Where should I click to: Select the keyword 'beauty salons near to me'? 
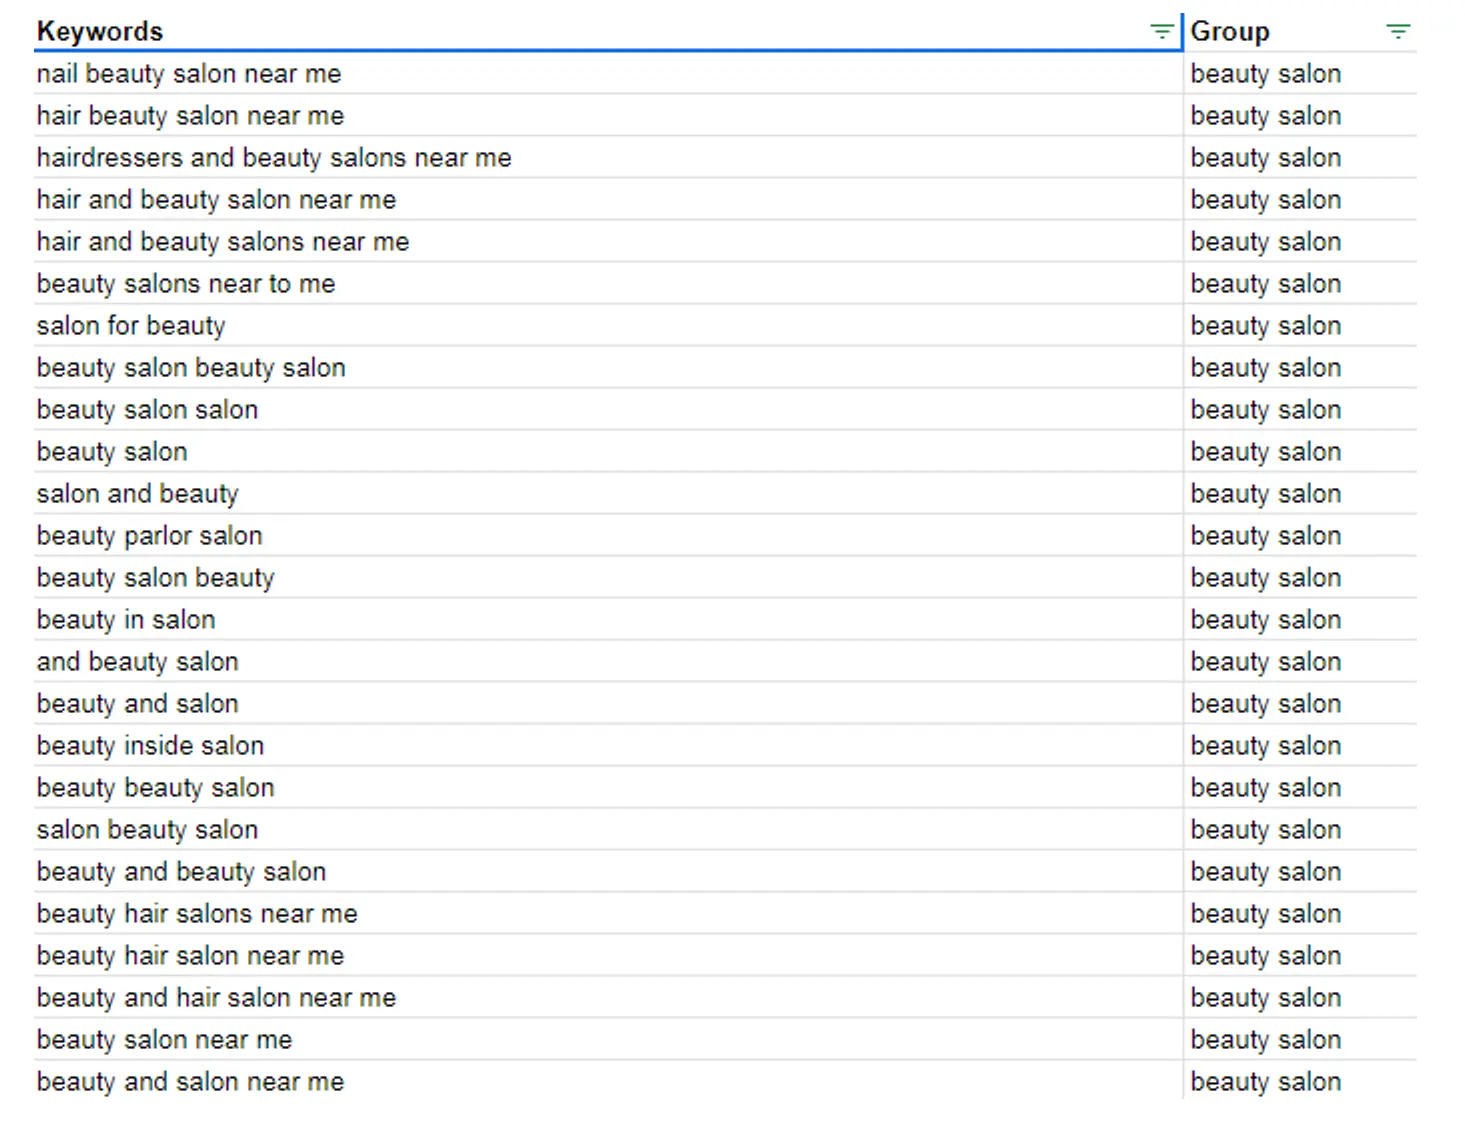tap(185, 283)
